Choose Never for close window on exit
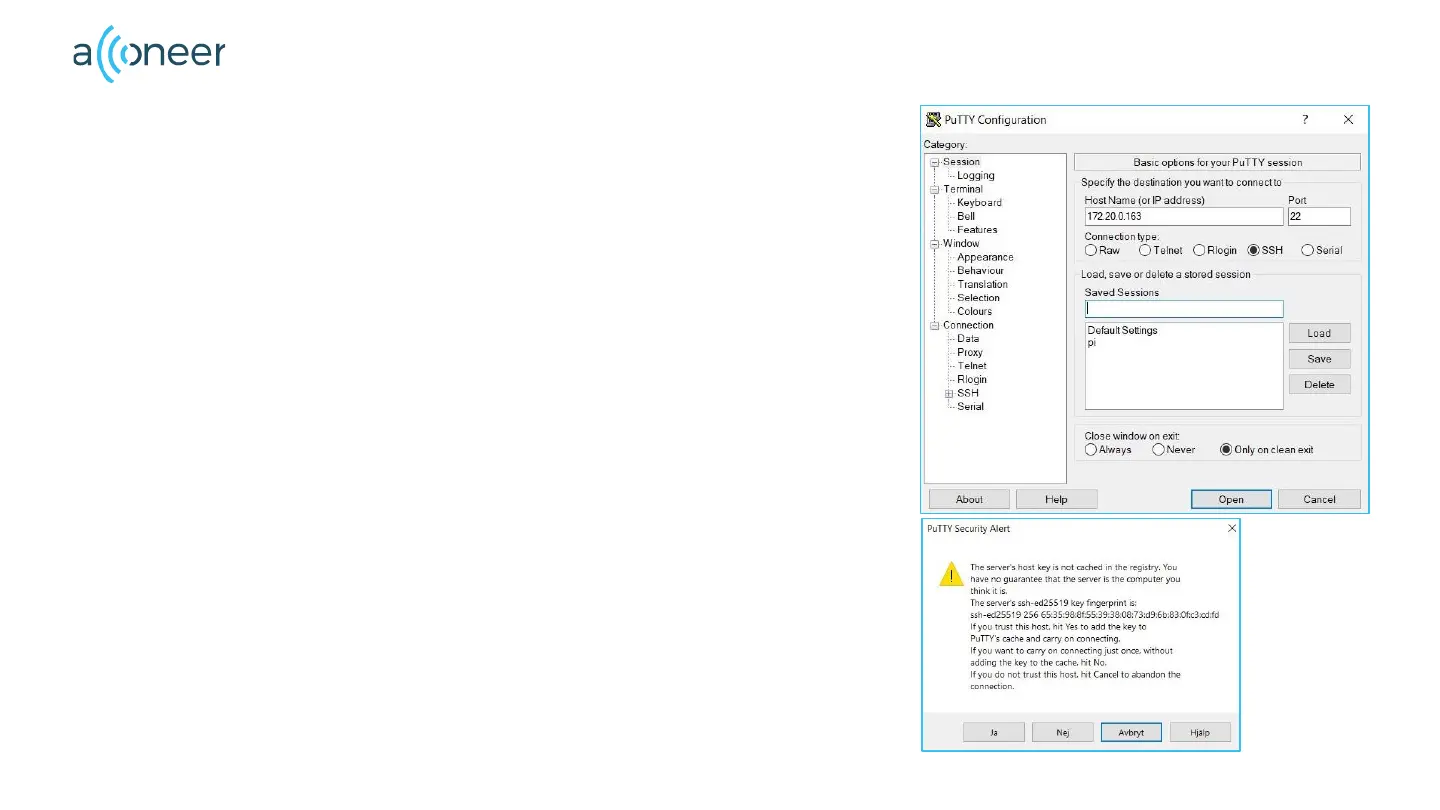This screenshot has width=1440, height=810. click(x=1158, y=450)
